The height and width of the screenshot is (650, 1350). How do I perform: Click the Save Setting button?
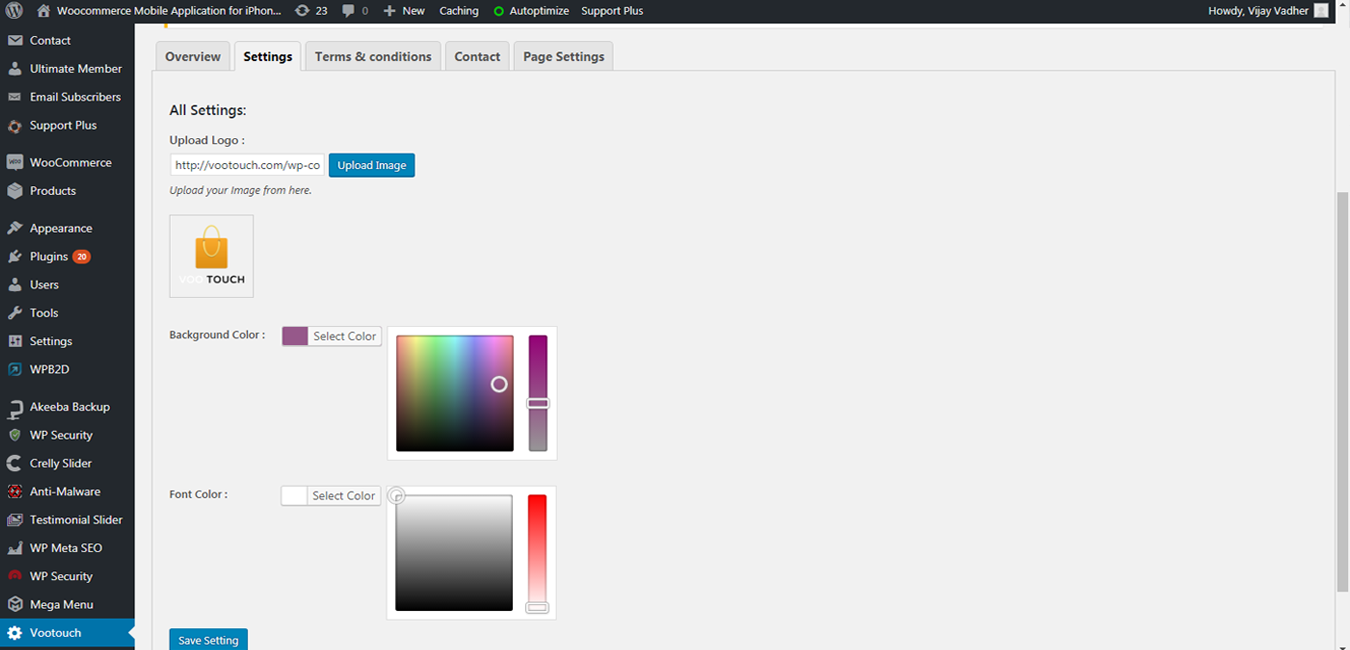point(208,640)
